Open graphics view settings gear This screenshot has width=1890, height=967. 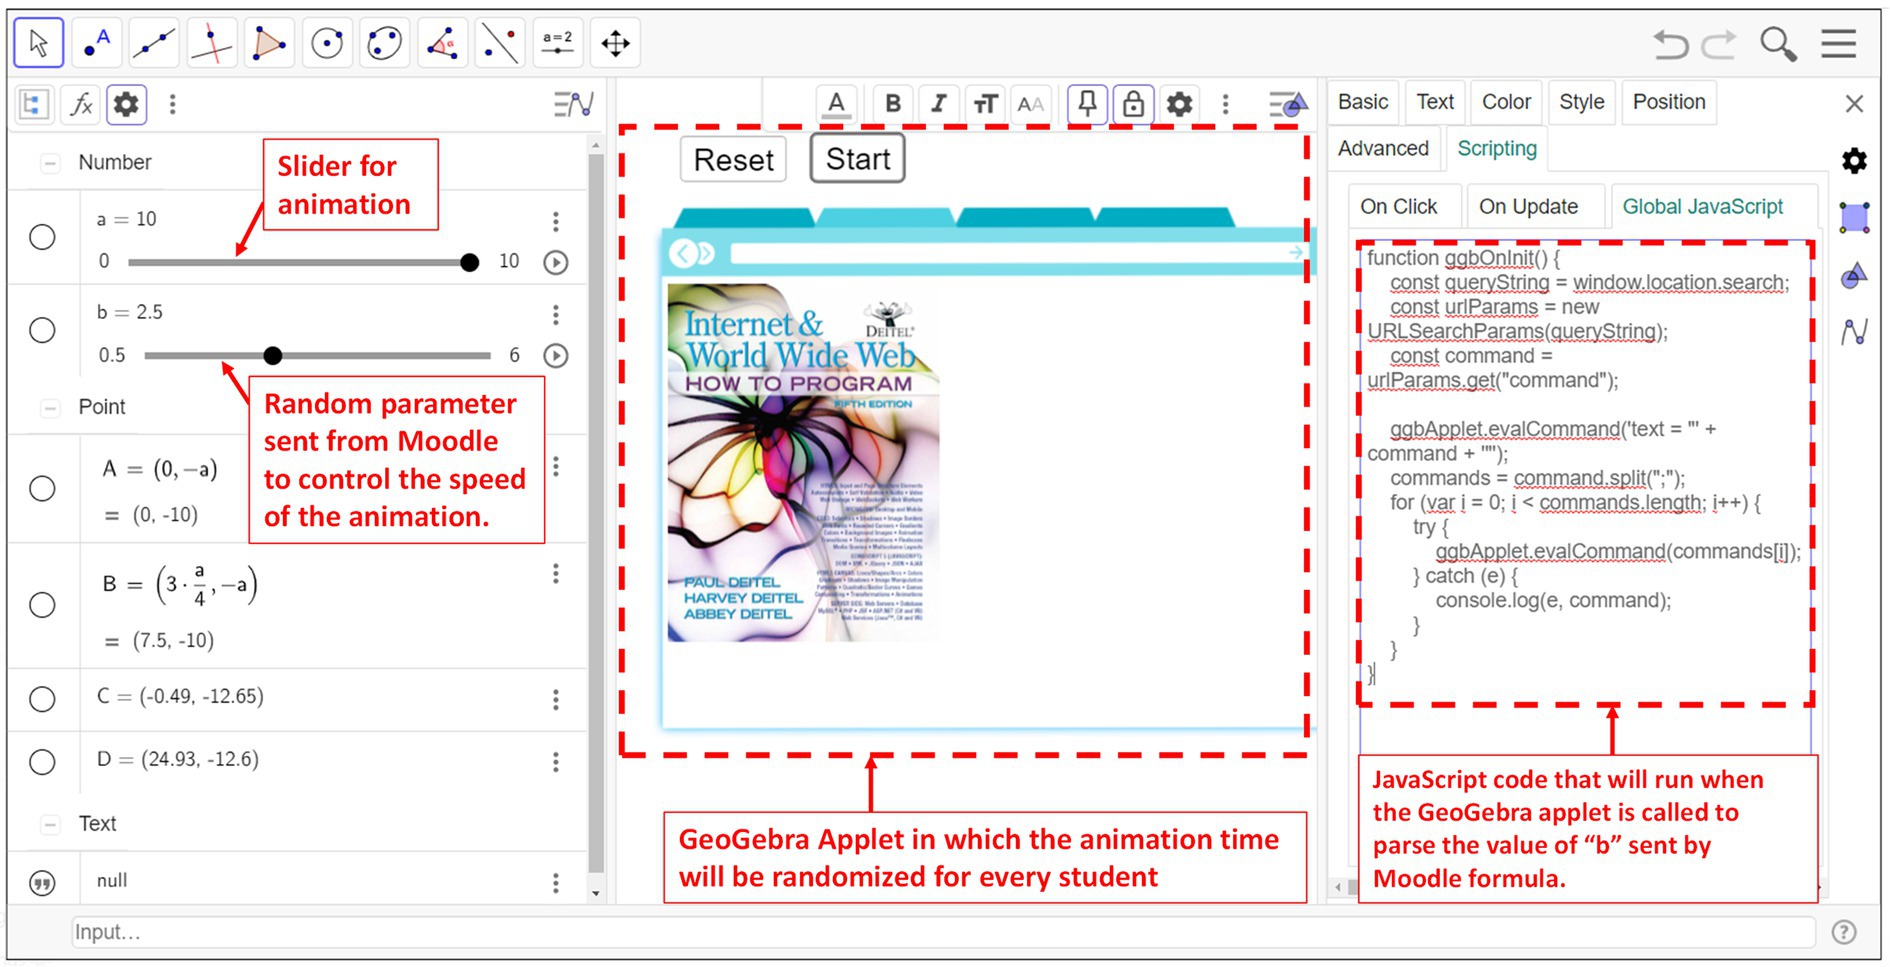pos(1180,103)
